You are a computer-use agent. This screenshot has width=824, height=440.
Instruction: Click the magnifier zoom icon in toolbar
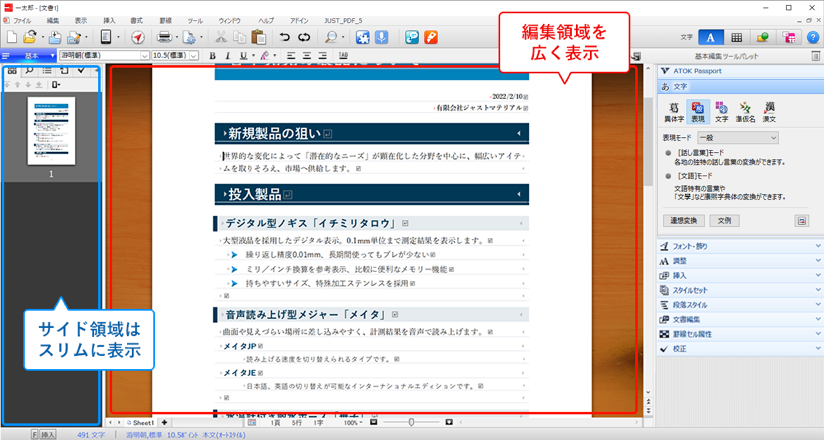[x=329, y=37]
